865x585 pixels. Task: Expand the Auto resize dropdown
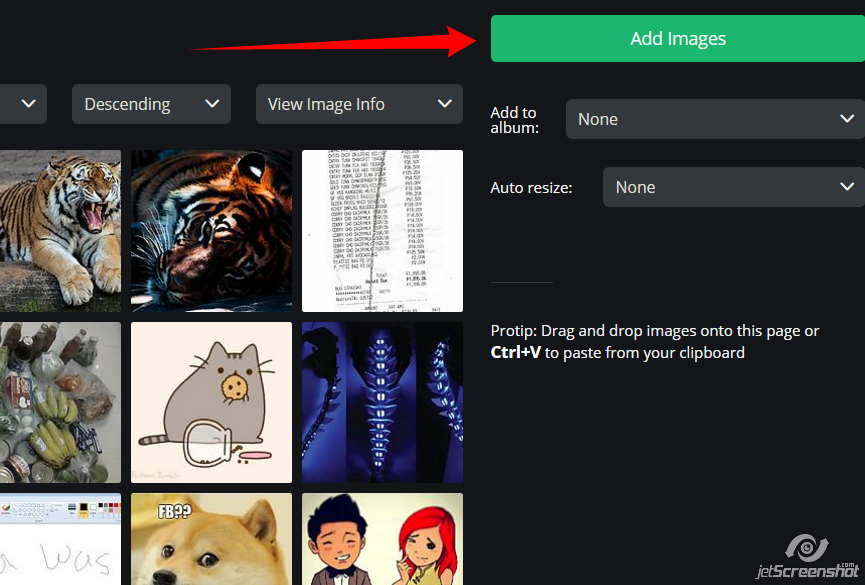(733, 187)
